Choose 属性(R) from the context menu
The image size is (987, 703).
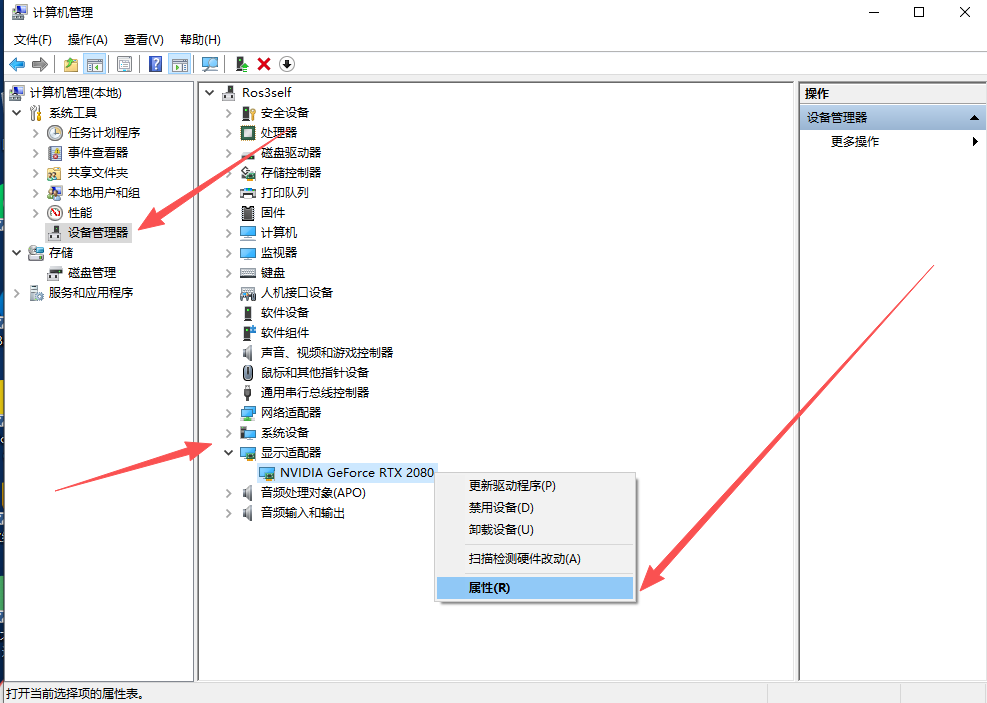489,588
